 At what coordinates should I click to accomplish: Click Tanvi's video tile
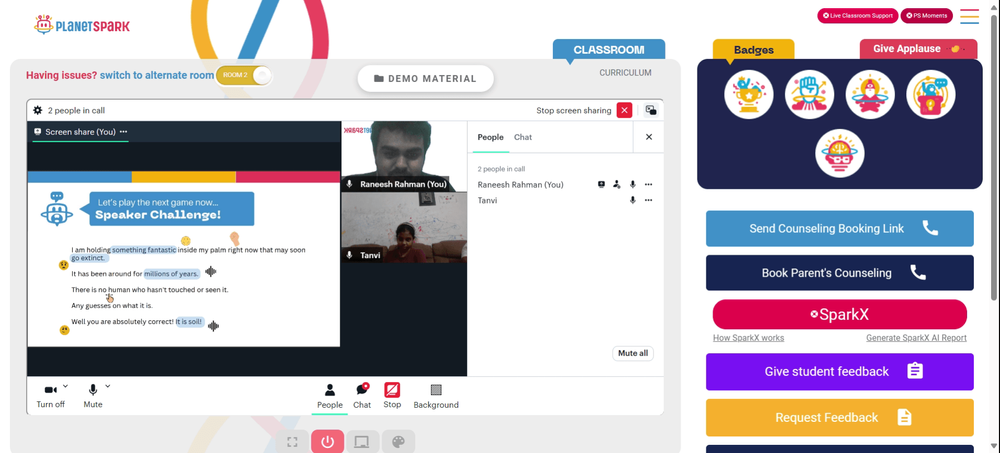[404, 228]
